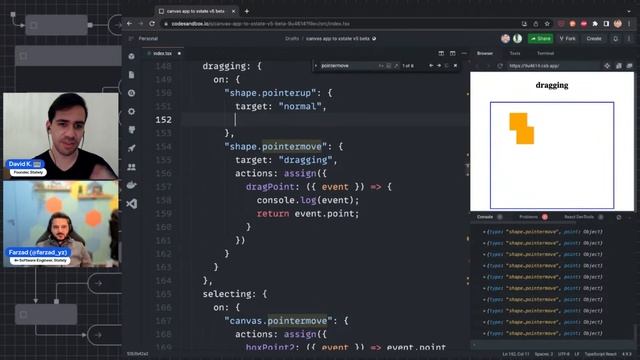Click 'TypeScript React' language mode in status bar

click(600, 354)
